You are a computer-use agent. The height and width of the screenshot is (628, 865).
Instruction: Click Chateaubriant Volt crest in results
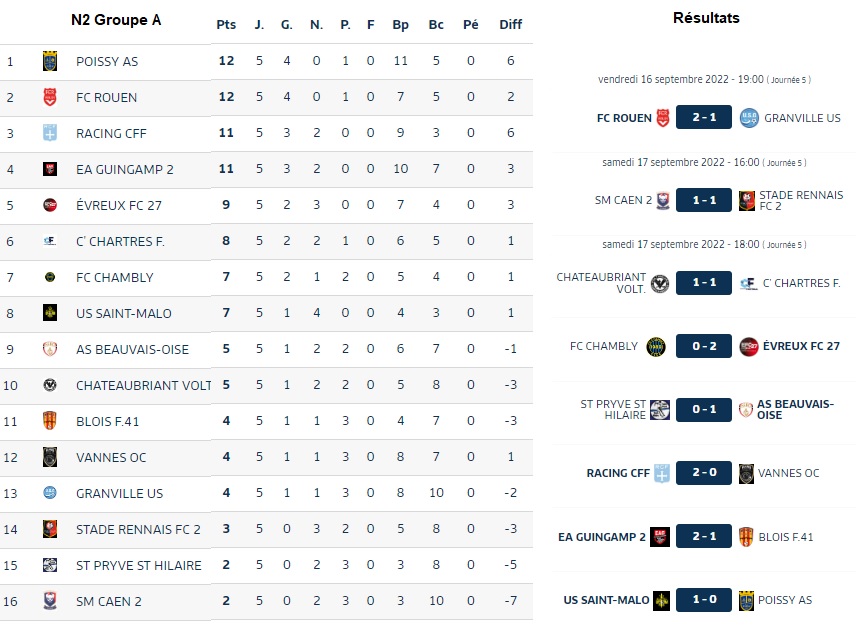click(660, 284)
